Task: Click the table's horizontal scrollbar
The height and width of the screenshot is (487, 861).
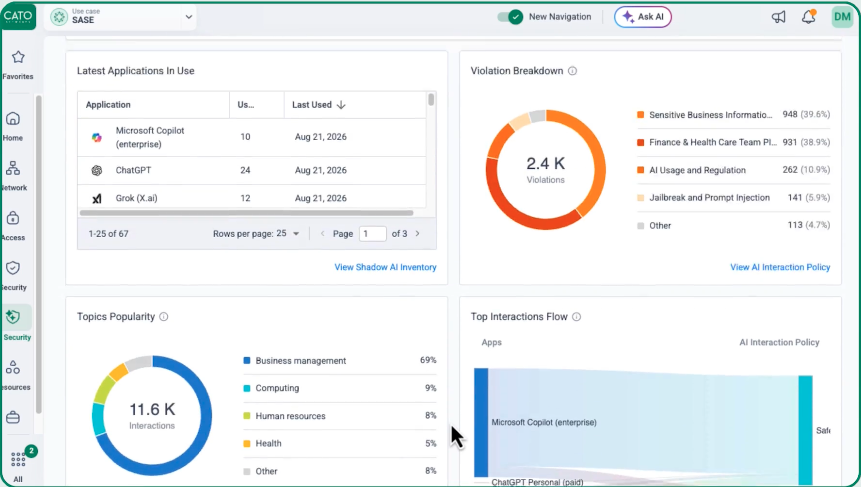Action: point(247,212)
